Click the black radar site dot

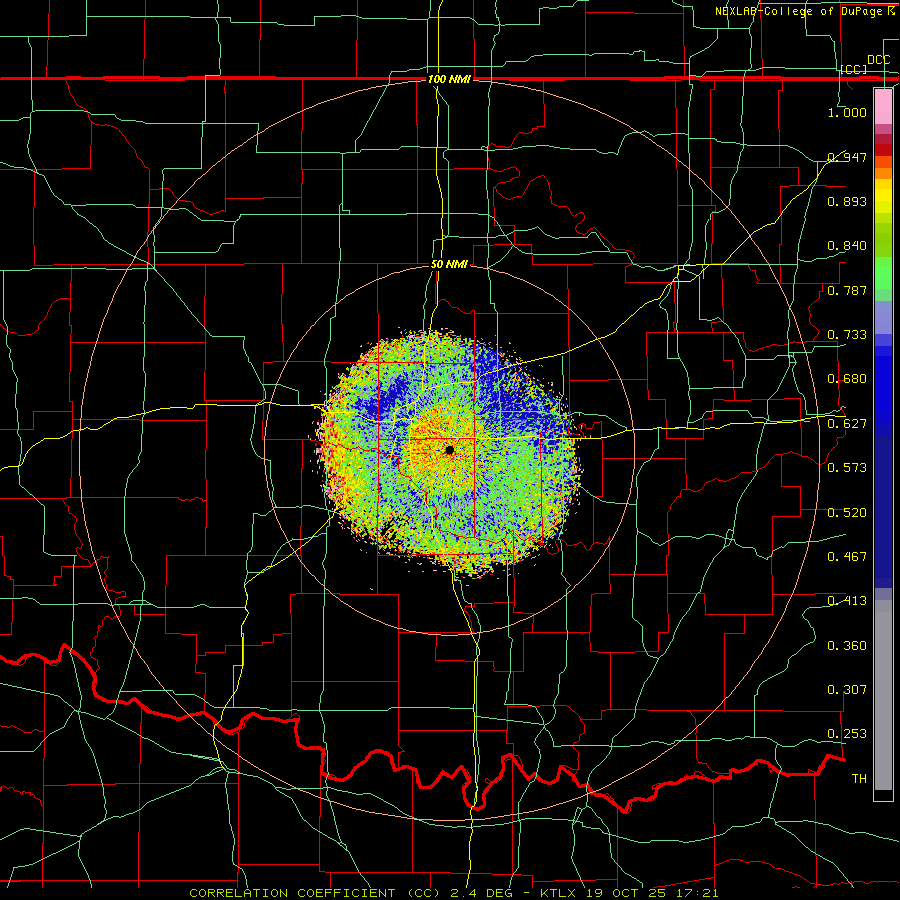449,450
